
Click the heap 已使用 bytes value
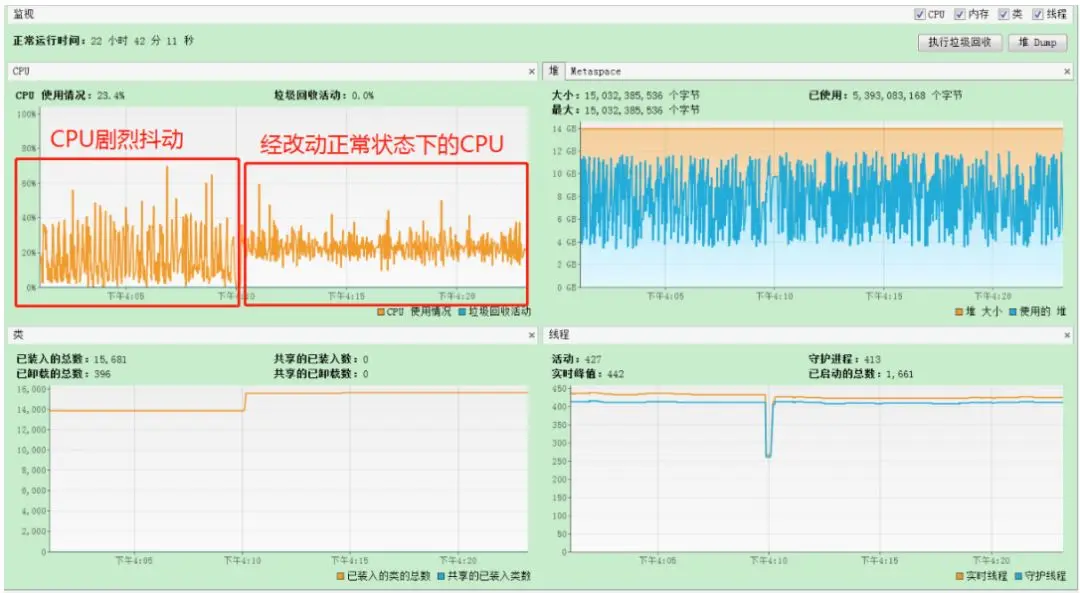(x=907, y=96)
